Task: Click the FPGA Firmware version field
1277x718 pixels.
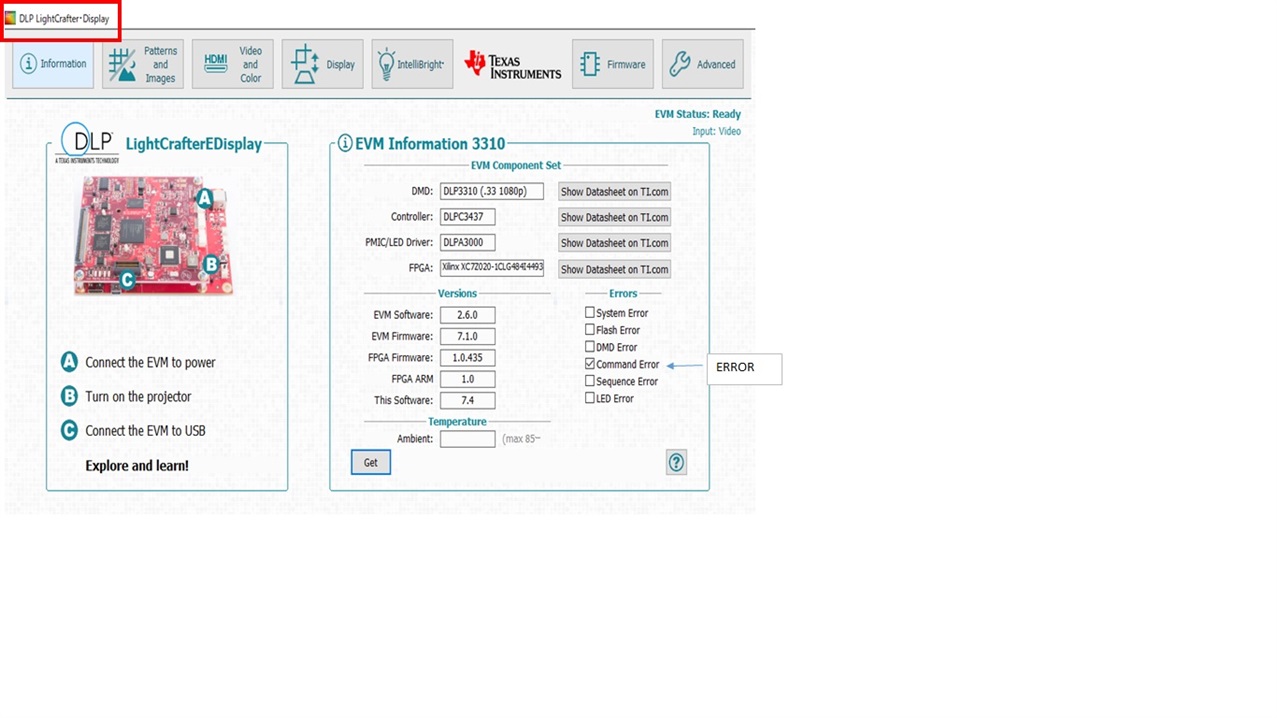Action: click(468, 357)
